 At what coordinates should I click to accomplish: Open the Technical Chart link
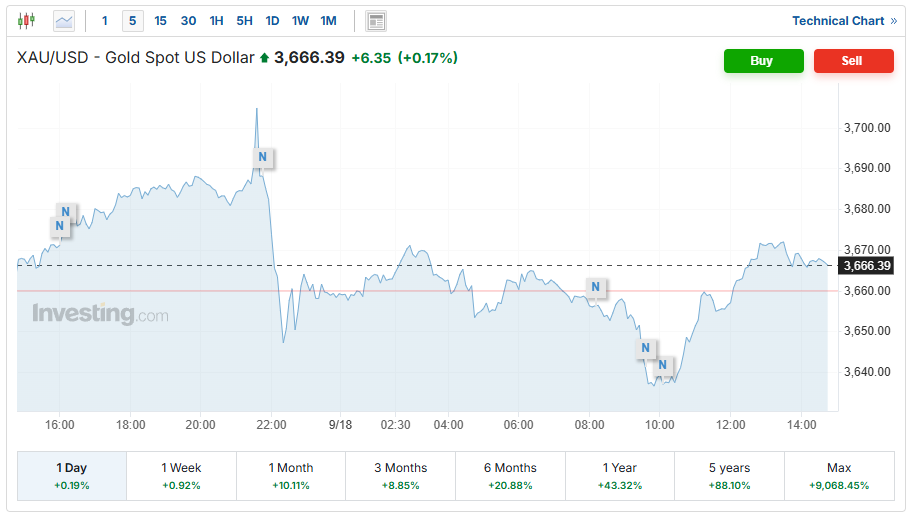pos(838,21)
